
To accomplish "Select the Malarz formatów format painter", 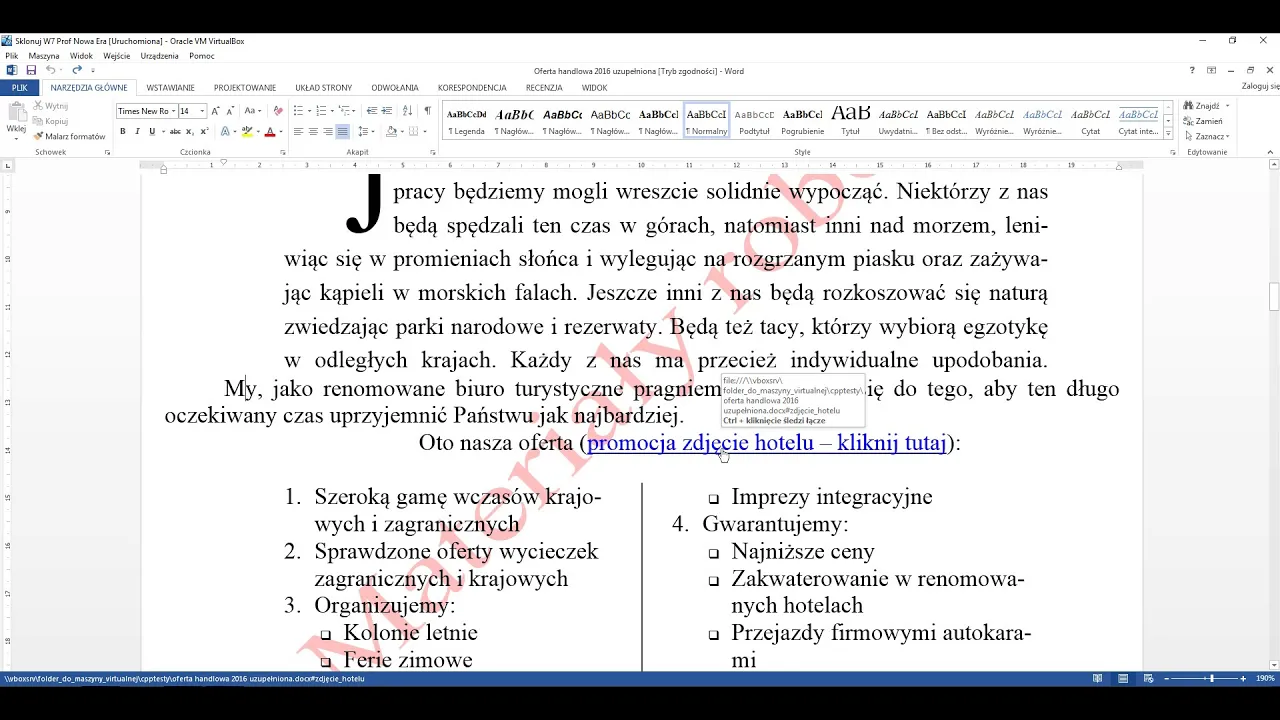I will pos(69,136).
